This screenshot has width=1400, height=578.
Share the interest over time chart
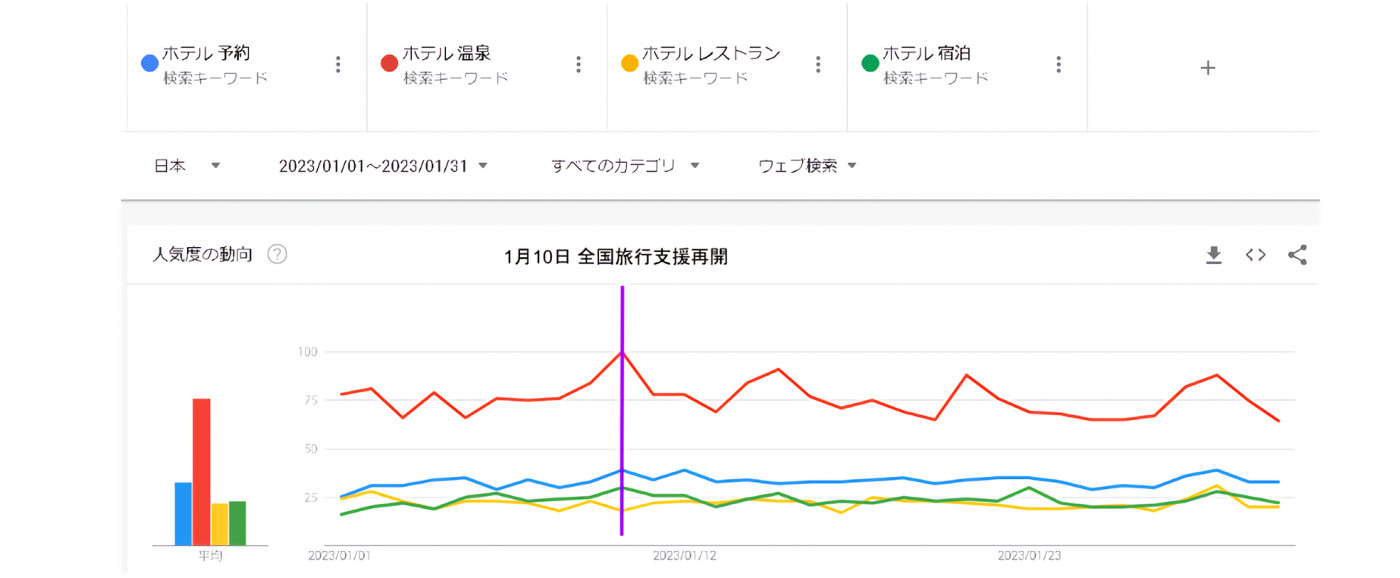click(x=1297, y=255)
